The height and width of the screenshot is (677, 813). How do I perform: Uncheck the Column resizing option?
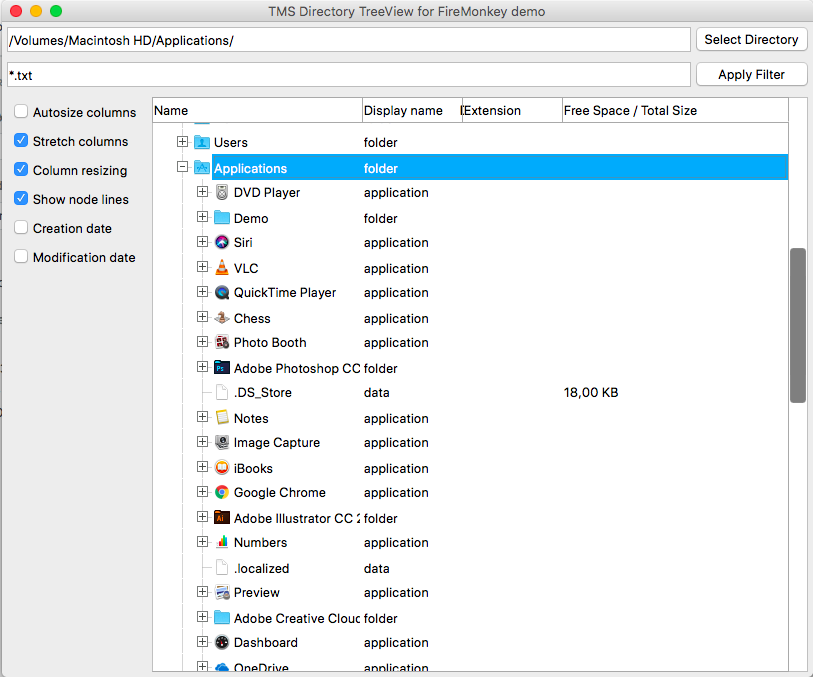[21, 170]
